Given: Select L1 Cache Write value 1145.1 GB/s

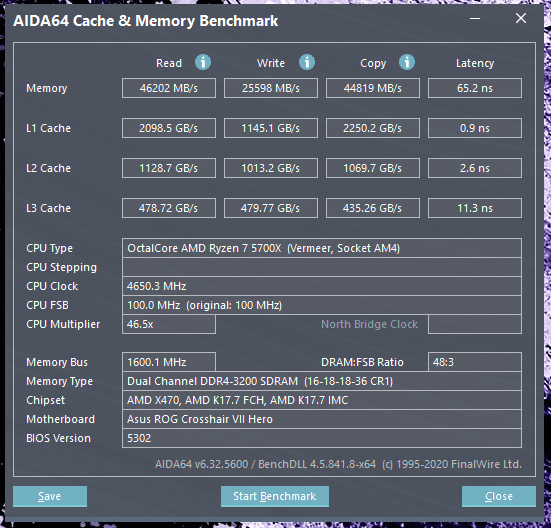Looking at the screenshot, I should [271, 128].
